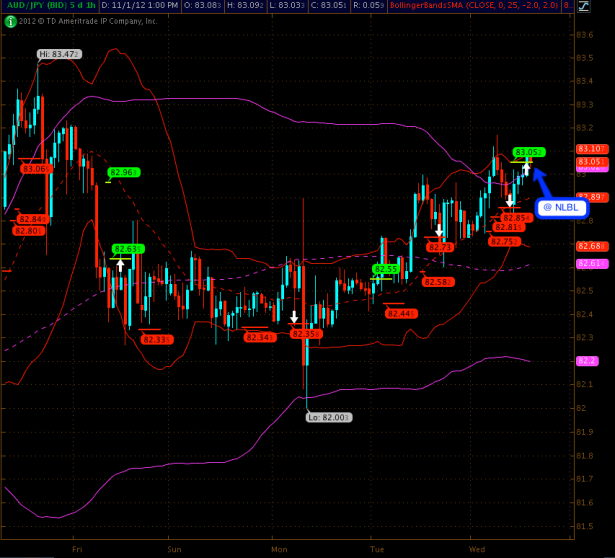Click the white up arrow below 83.05 label
This screenshot has width=615, height=558.
click(526, 169)
